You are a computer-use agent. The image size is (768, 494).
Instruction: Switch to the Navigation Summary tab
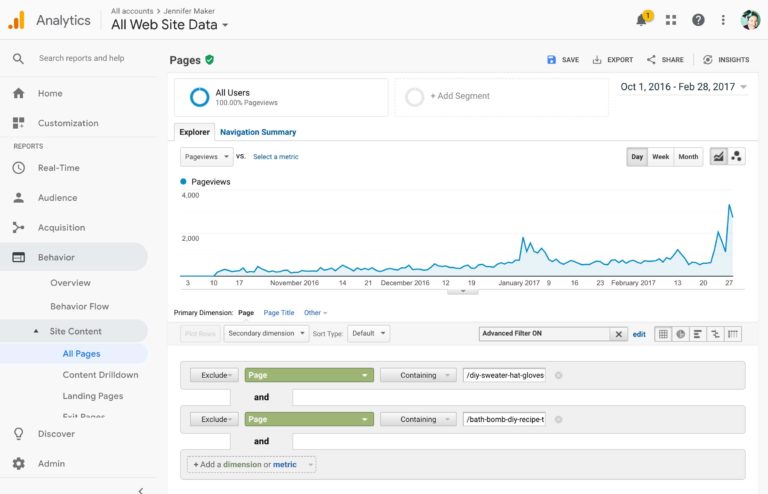[x=258, y=132]
